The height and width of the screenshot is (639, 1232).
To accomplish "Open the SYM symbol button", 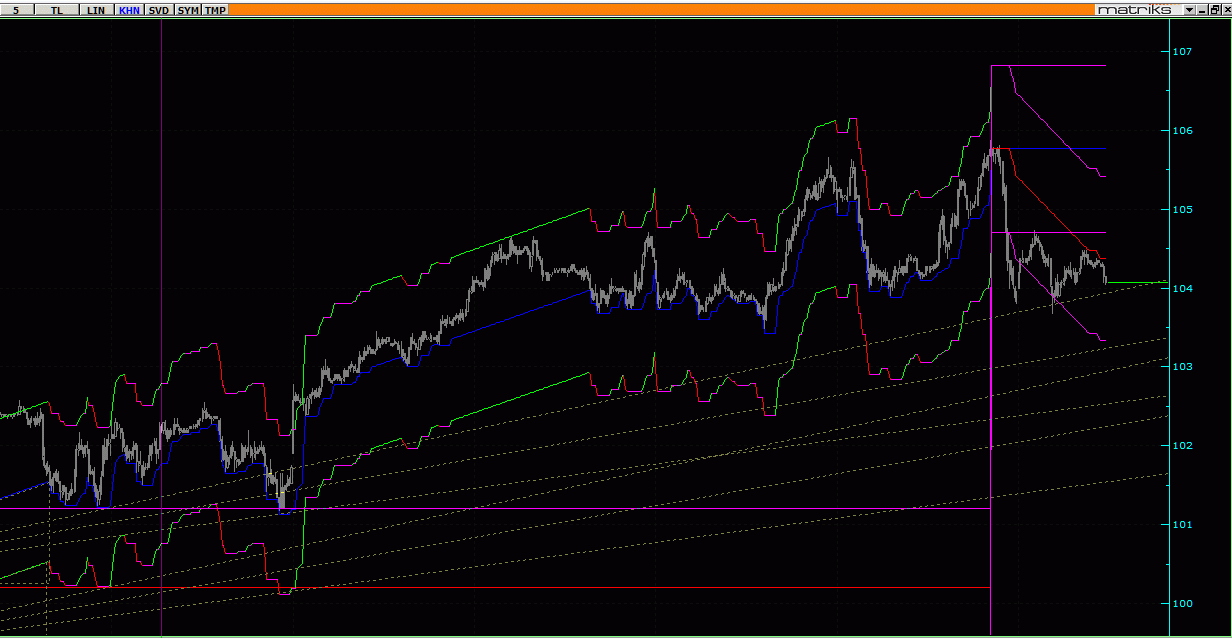I will (188, 10).
